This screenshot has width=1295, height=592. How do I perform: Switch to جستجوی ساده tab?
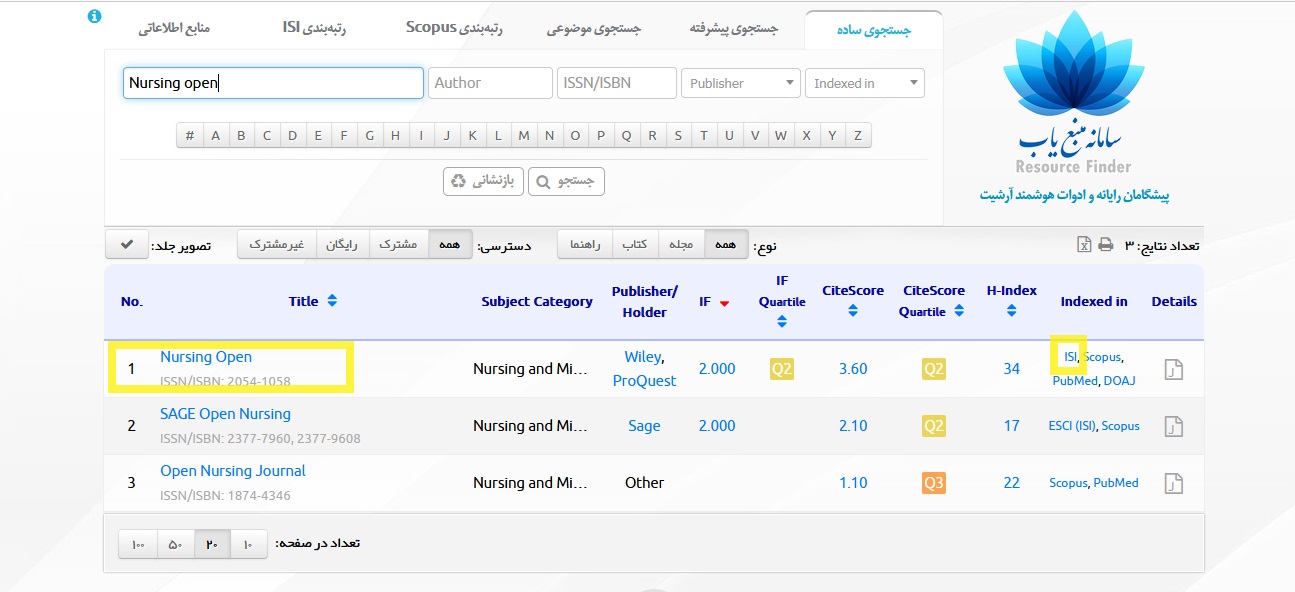point(873,29)
